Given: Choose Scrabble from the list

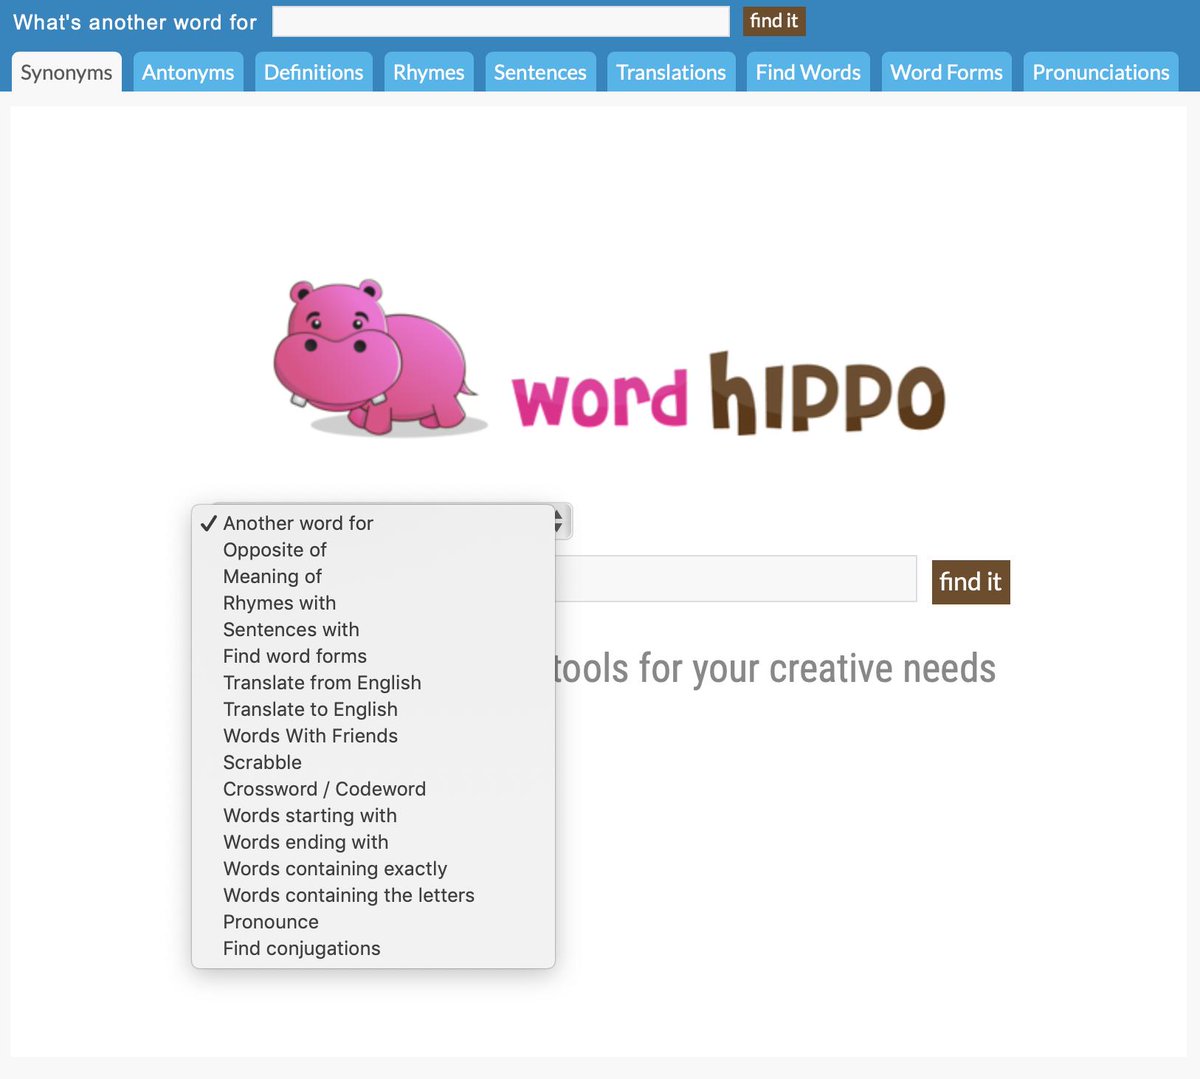Looking at the screenshot, I should coord(373,762).
